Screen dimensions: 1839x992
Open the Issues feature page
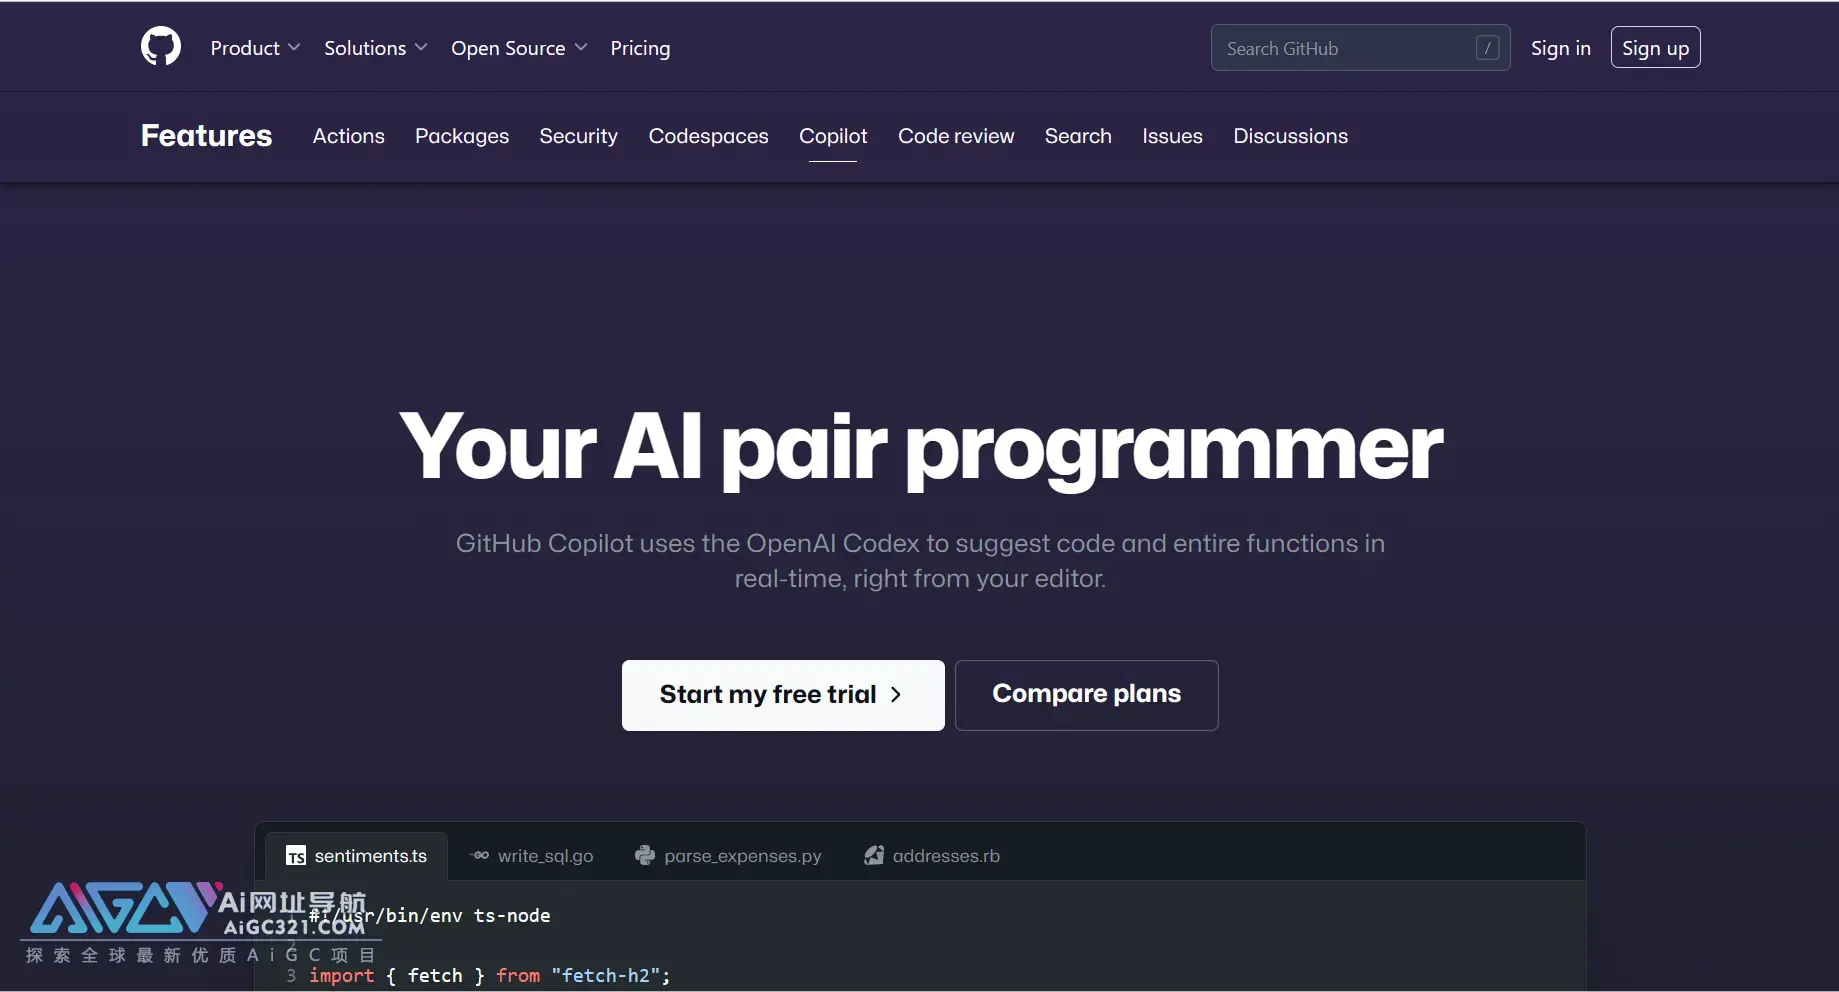[1172, 136]
